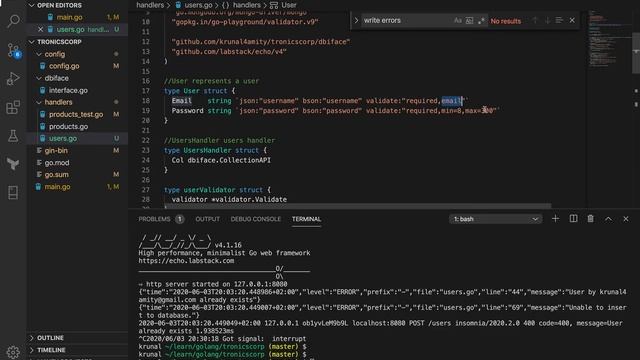The width and height of the screenshot is (640, 360).
Task: Close the terminal panel
Action: (626, 219)
